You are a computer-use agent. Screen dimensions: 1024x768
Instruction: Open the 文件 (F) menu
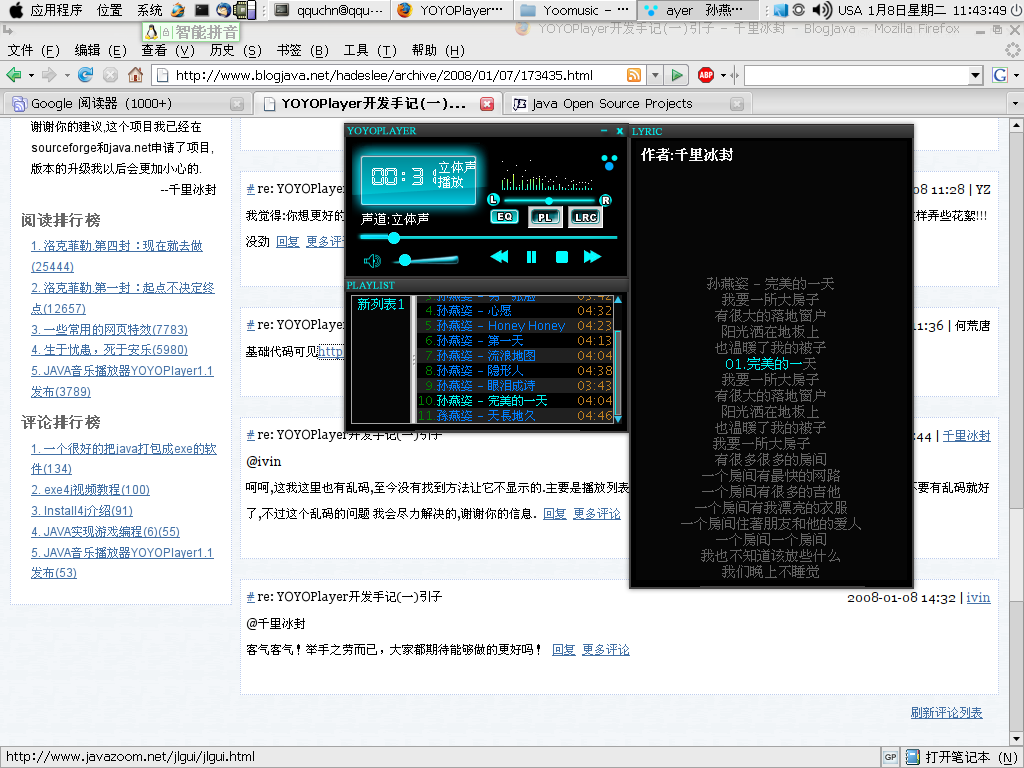33,50
